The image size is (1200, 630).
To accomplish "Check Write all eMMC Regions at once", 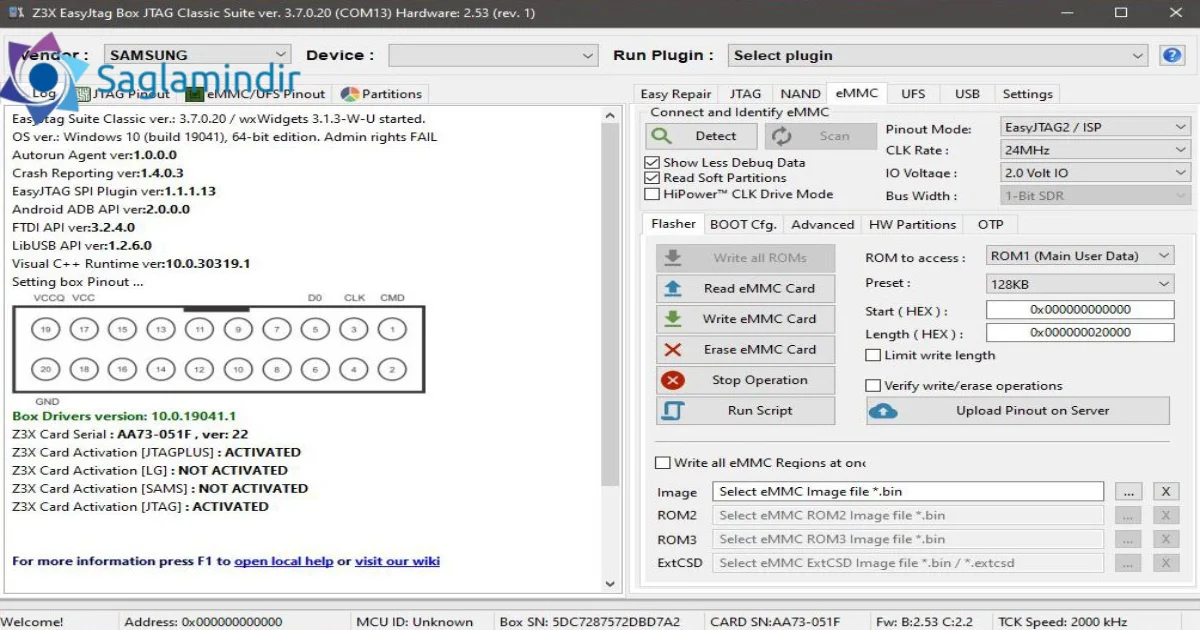I will click(x=662, y=463).
